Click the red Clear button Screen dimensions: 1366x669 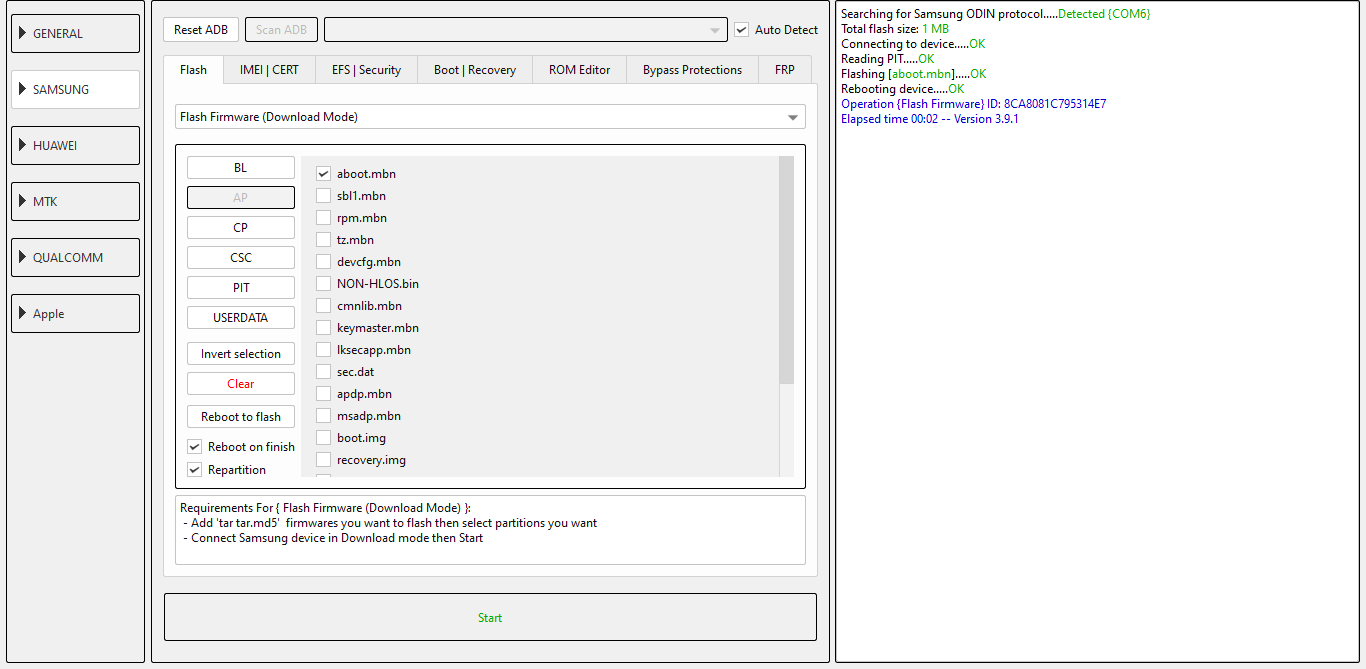[x=241, y=384]
